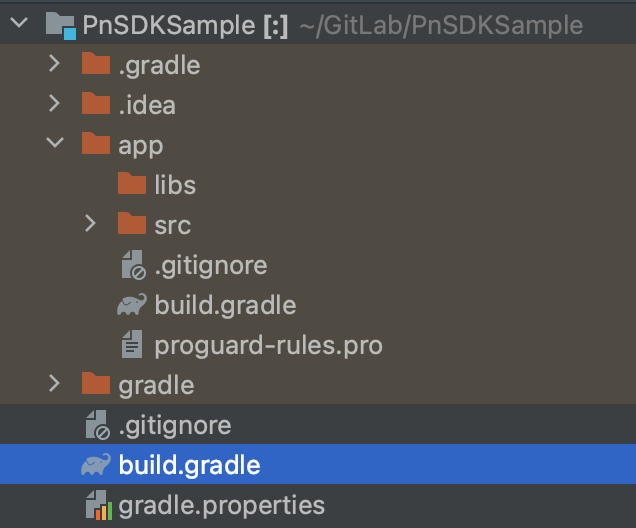Image resolution: width=636 pixels, height=528 pixels.
Task: Expand the src folder chevron
Action: point(90,223)
